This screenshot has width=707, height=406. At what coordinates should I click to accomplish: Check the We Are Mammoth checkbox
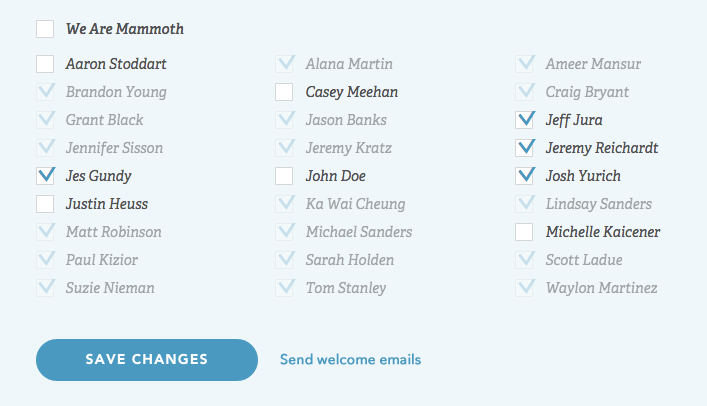(x=45, y=29)
